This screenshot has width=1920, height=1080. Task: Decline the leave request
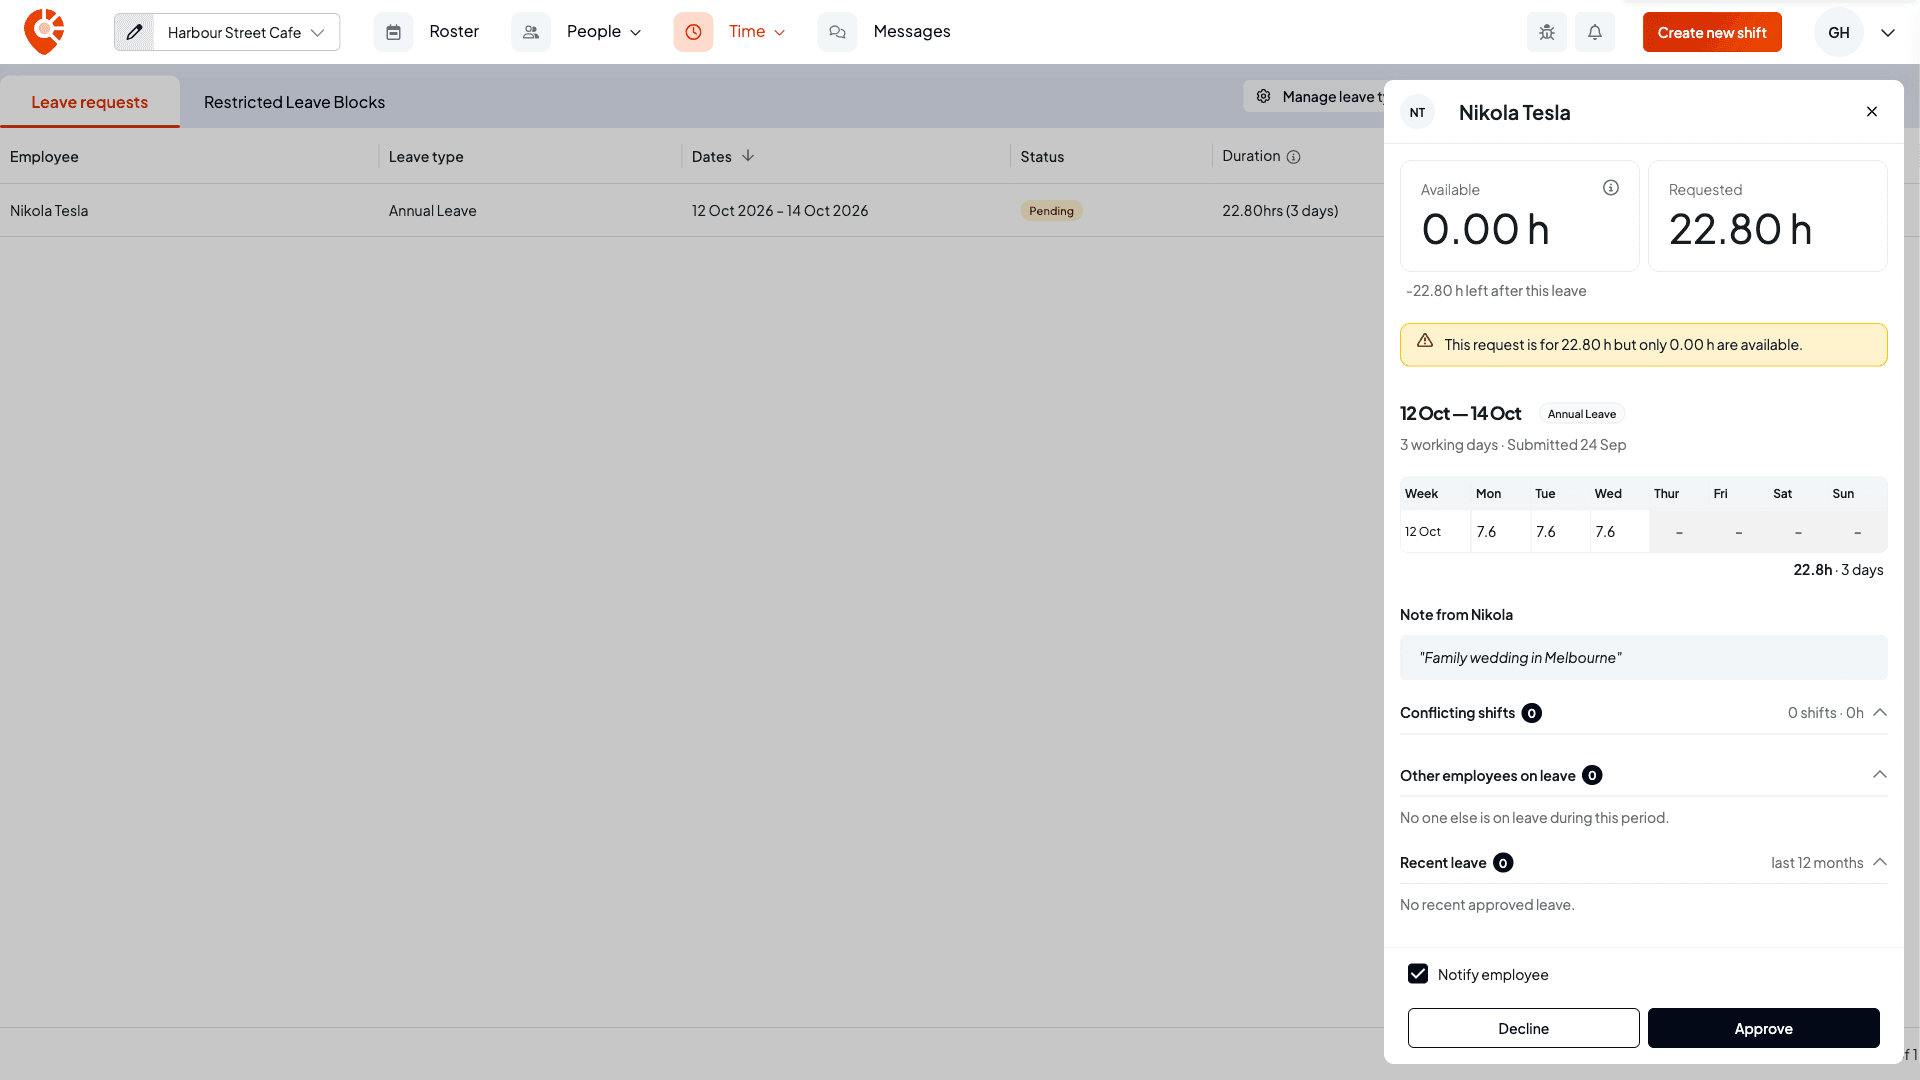(x=1523, y=1028)
